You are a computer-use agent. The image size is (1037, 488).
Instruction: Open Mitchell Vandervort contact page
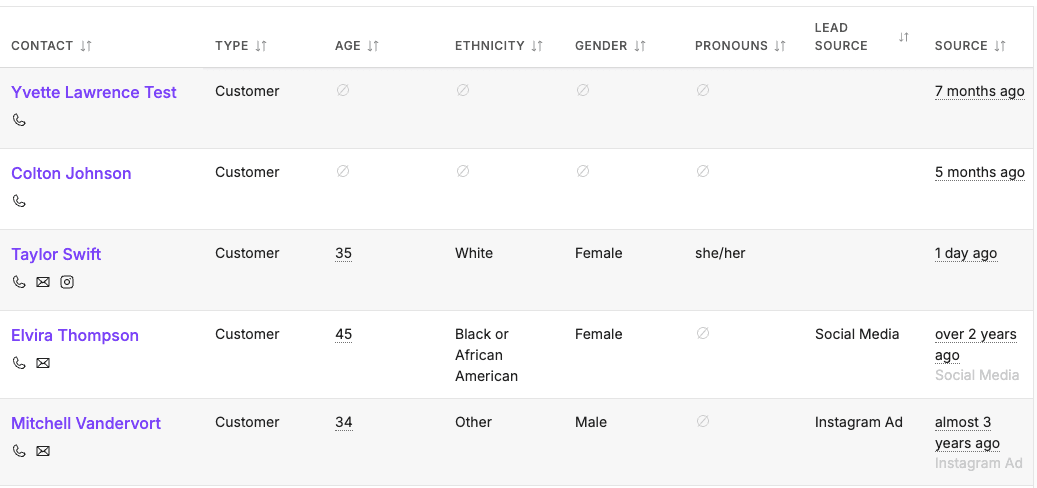86,423
